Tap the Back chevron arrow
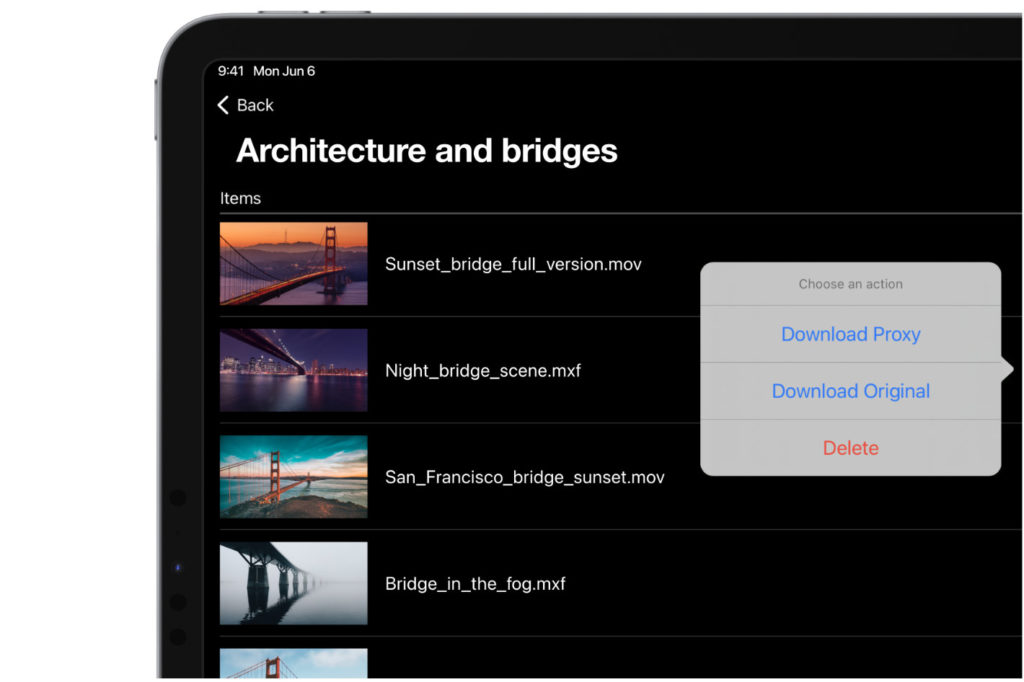 click(x=223, y=105)
